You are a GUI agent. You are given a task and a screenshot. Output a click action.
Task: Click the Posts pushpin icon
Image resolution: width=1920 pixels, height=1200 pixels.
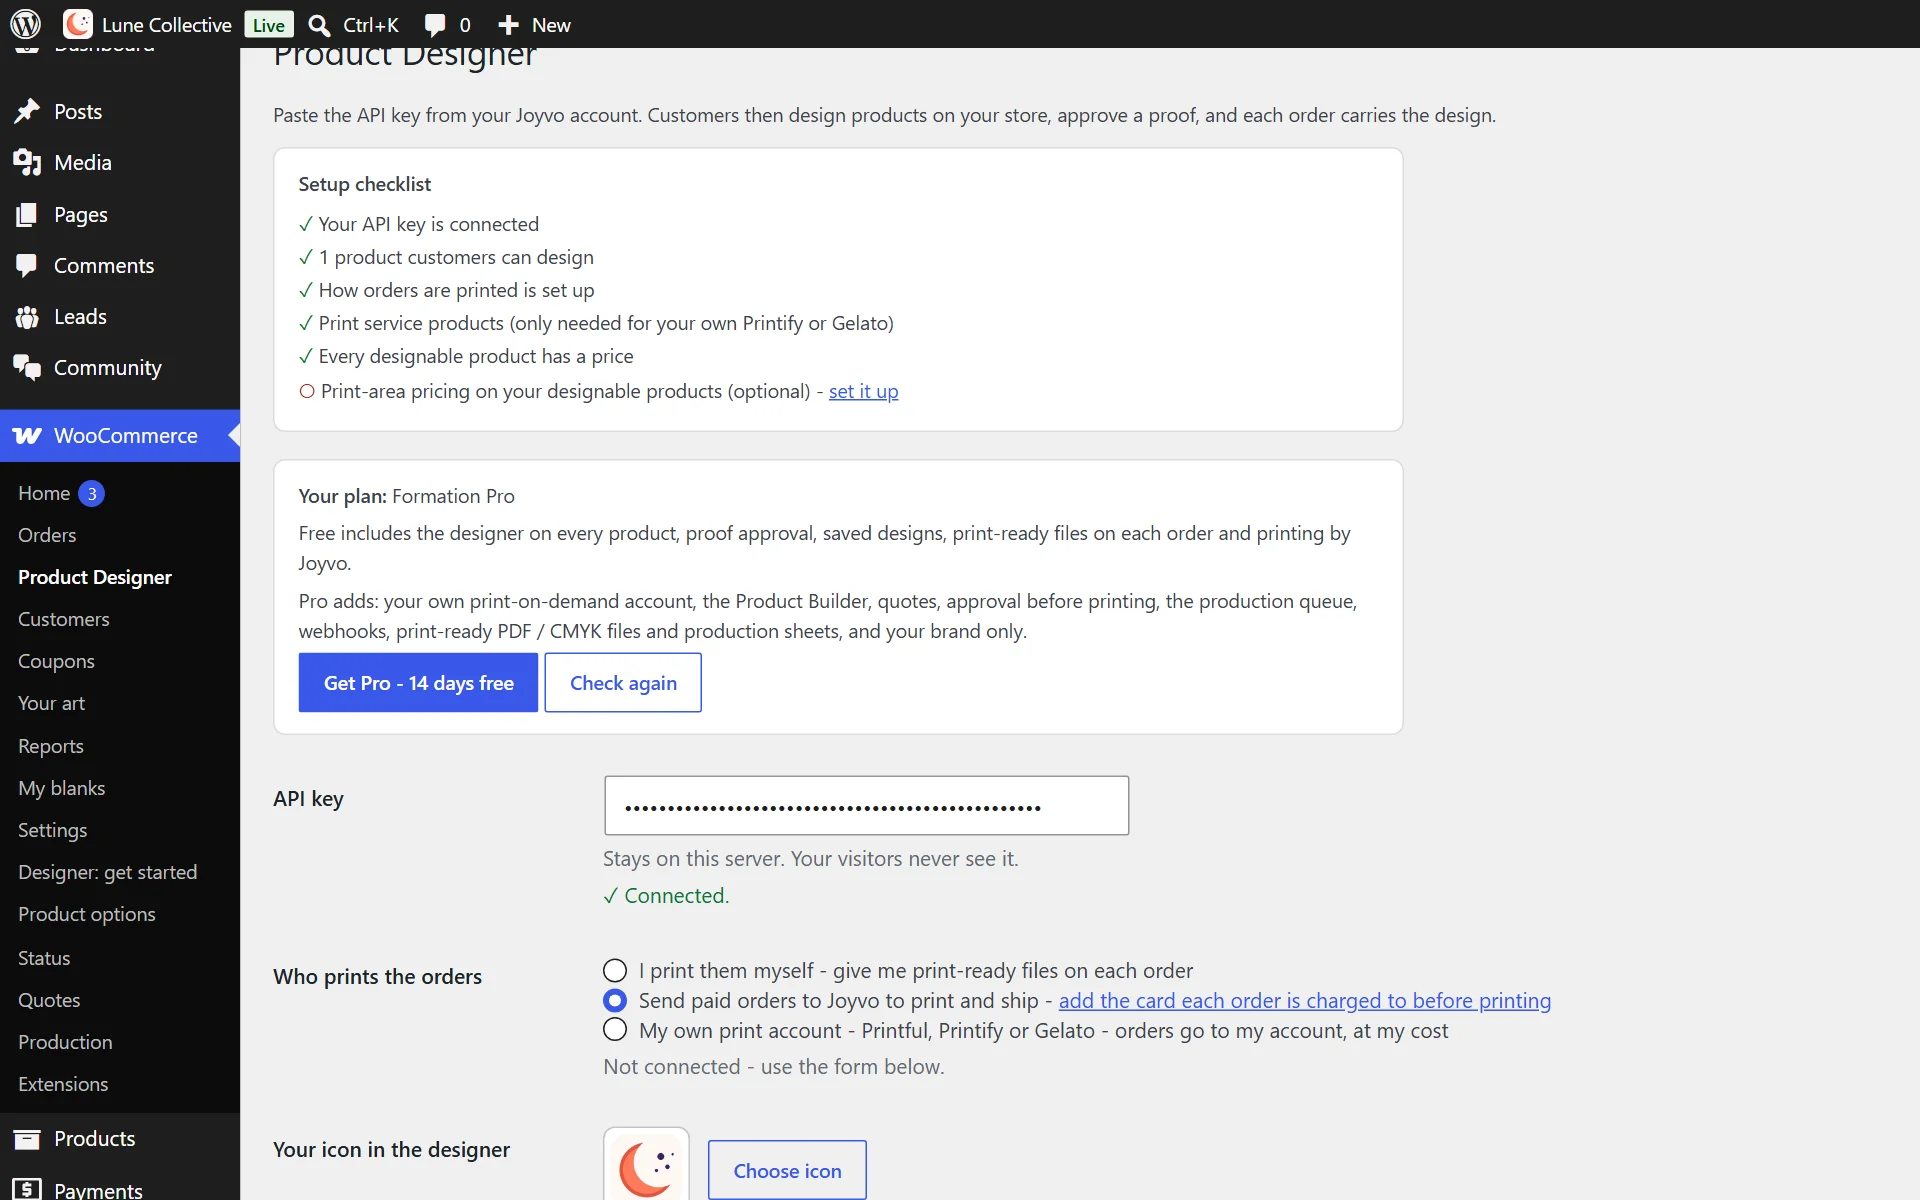click(x=27, y=111)
